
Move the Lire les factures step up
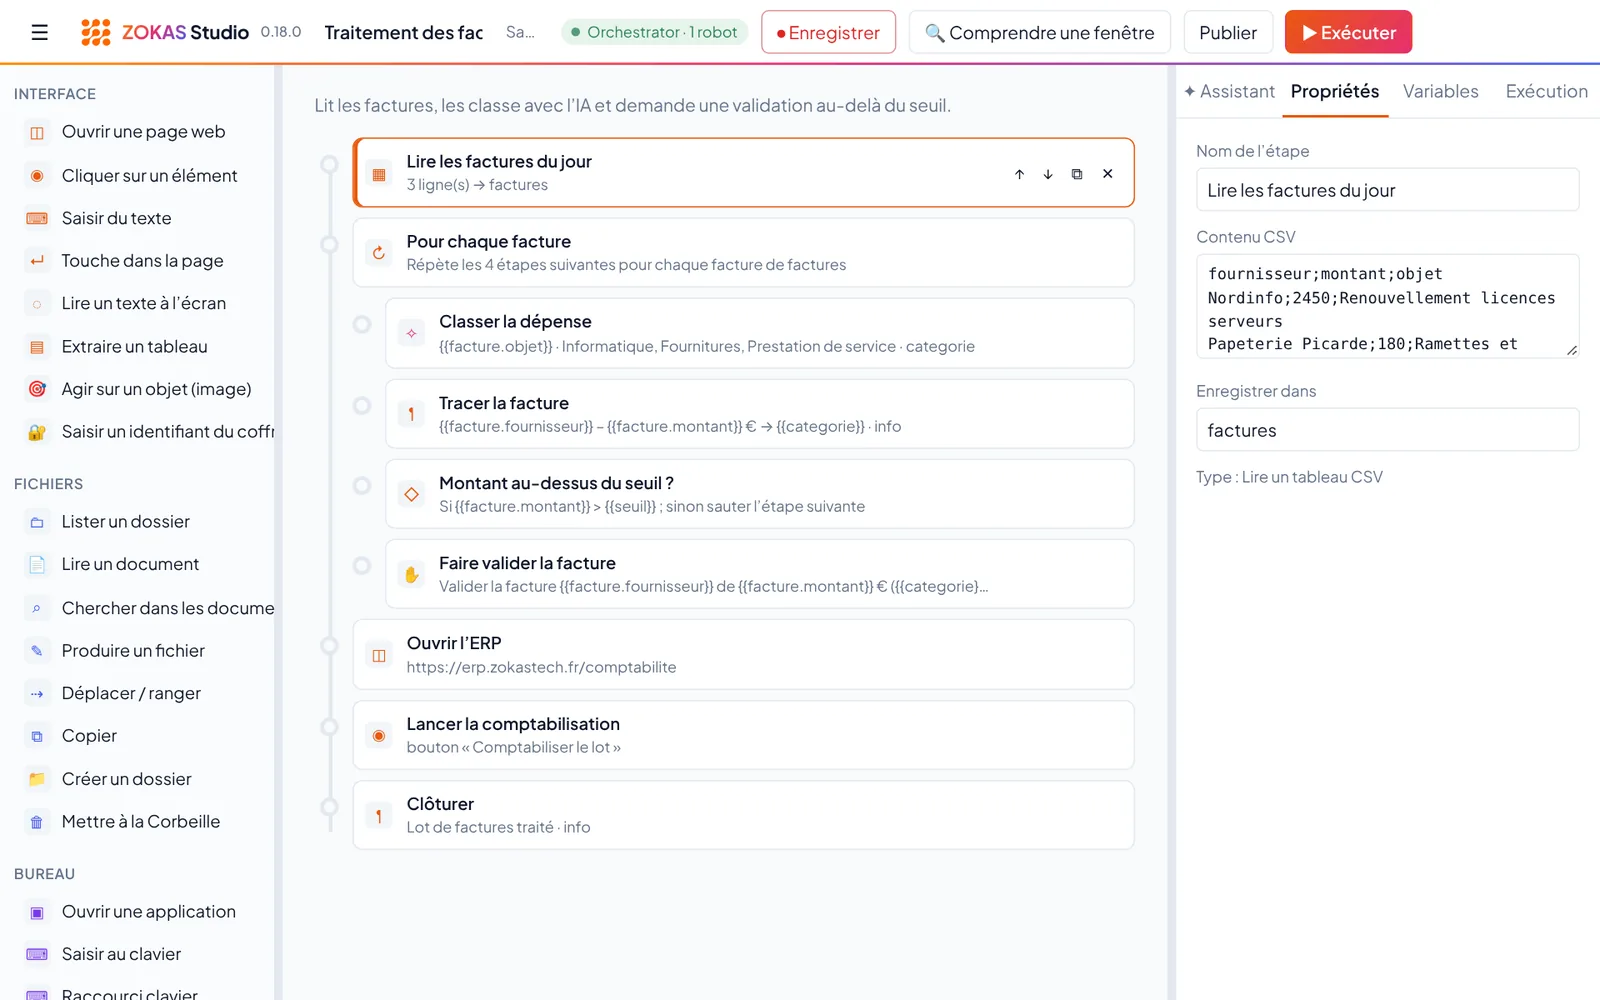tap(1019, 174)
